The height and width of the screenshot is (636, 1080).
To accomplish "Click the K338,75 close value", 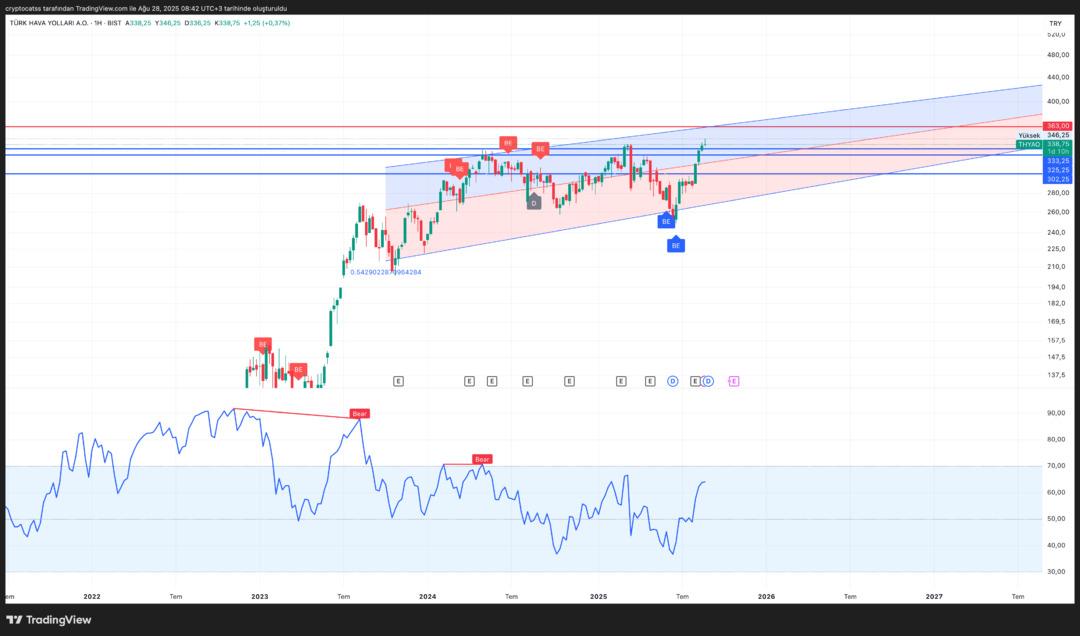I will 227,23.
